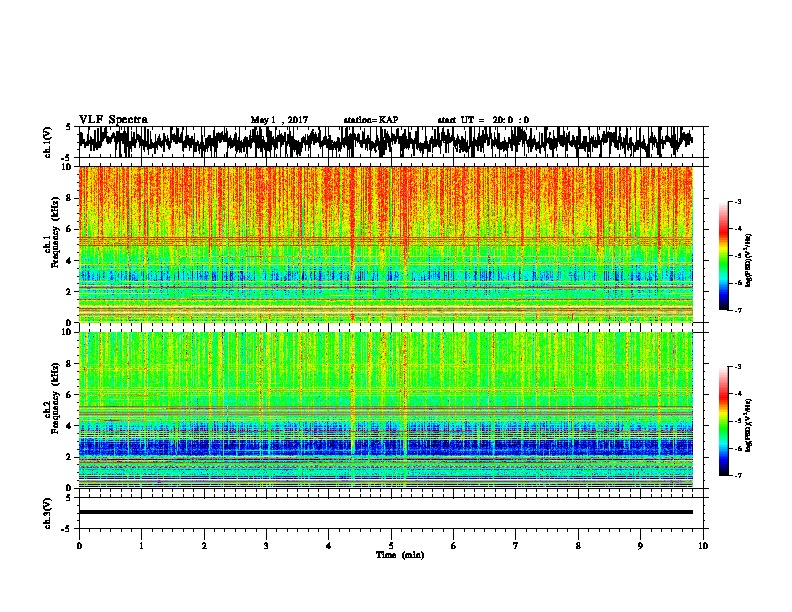Click the "Time (min)" axis label
Screen dimensions: 792x612
(400, 555)
